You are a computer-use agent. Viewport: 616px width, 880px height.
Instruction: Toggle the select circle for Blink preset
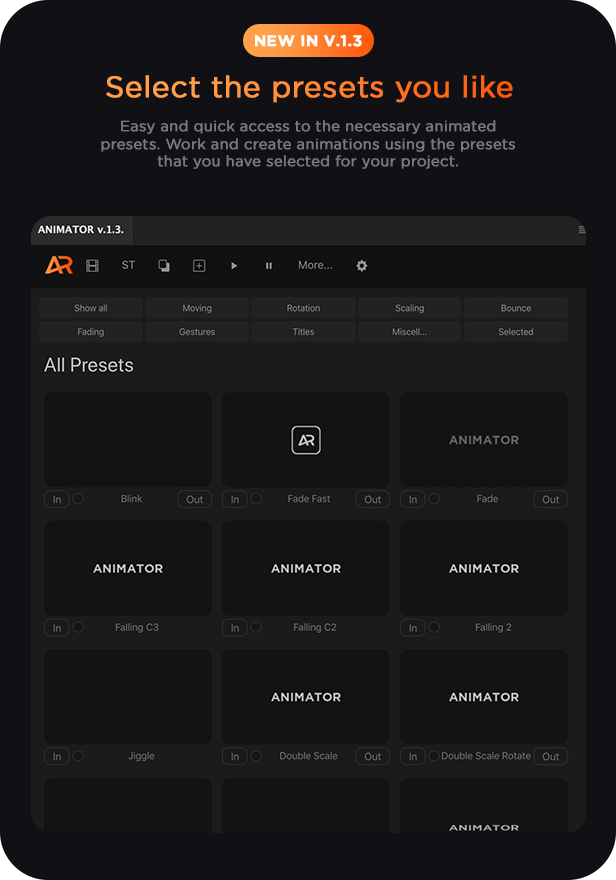coord(78,498)
